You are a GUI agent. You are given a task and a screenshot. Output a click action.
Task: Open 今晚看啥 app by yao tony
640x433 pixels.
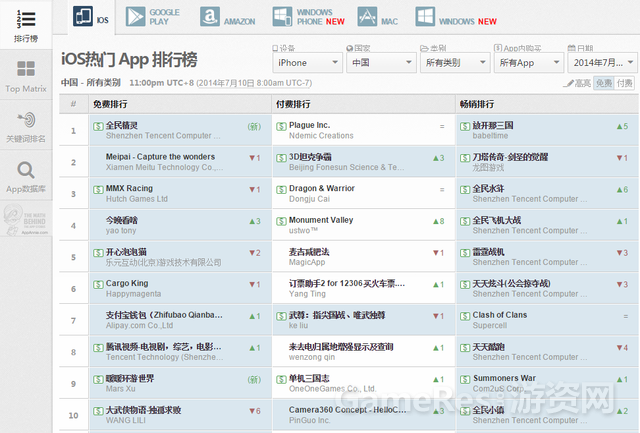click(x=122, y=220)
